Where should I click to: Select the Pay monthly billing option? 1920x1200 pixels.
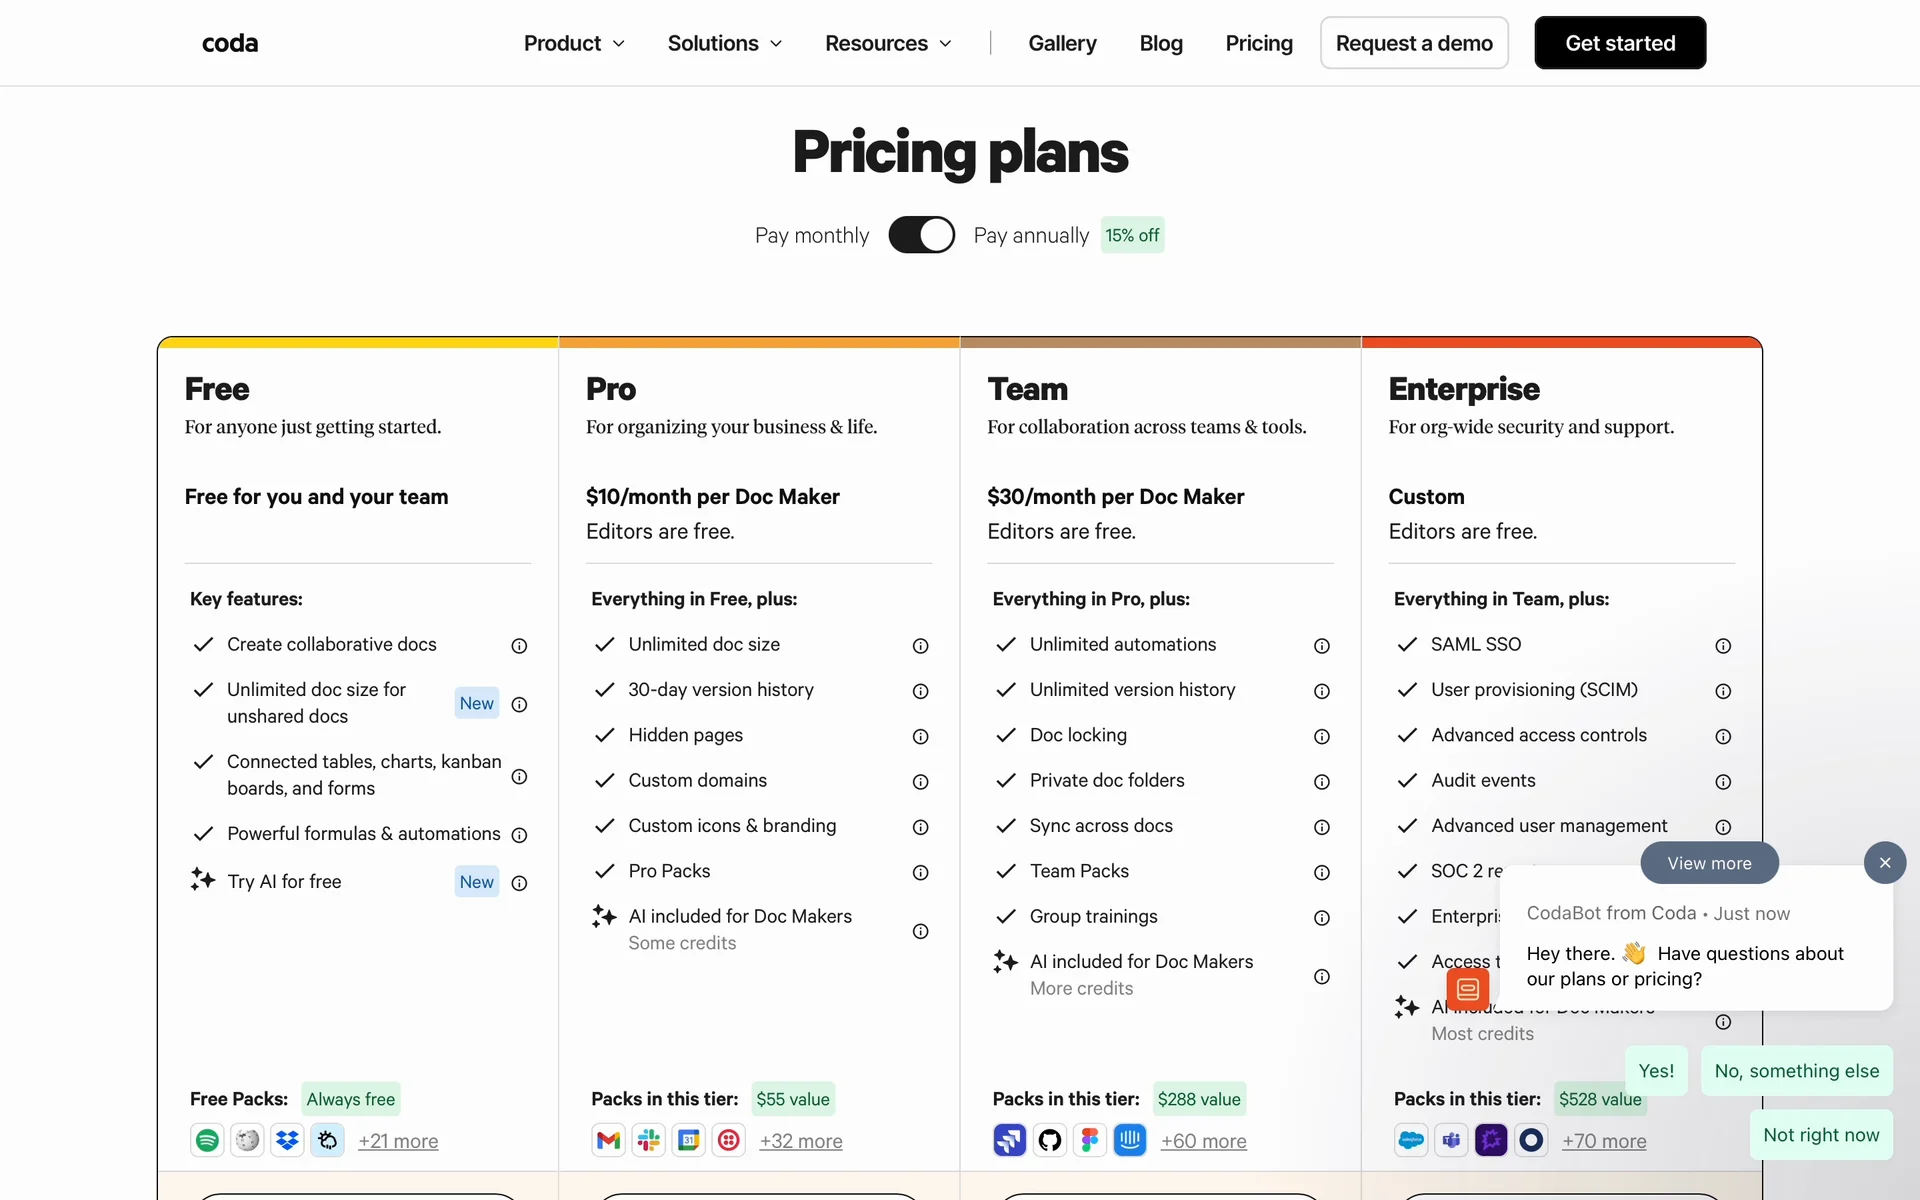point(811,235)
